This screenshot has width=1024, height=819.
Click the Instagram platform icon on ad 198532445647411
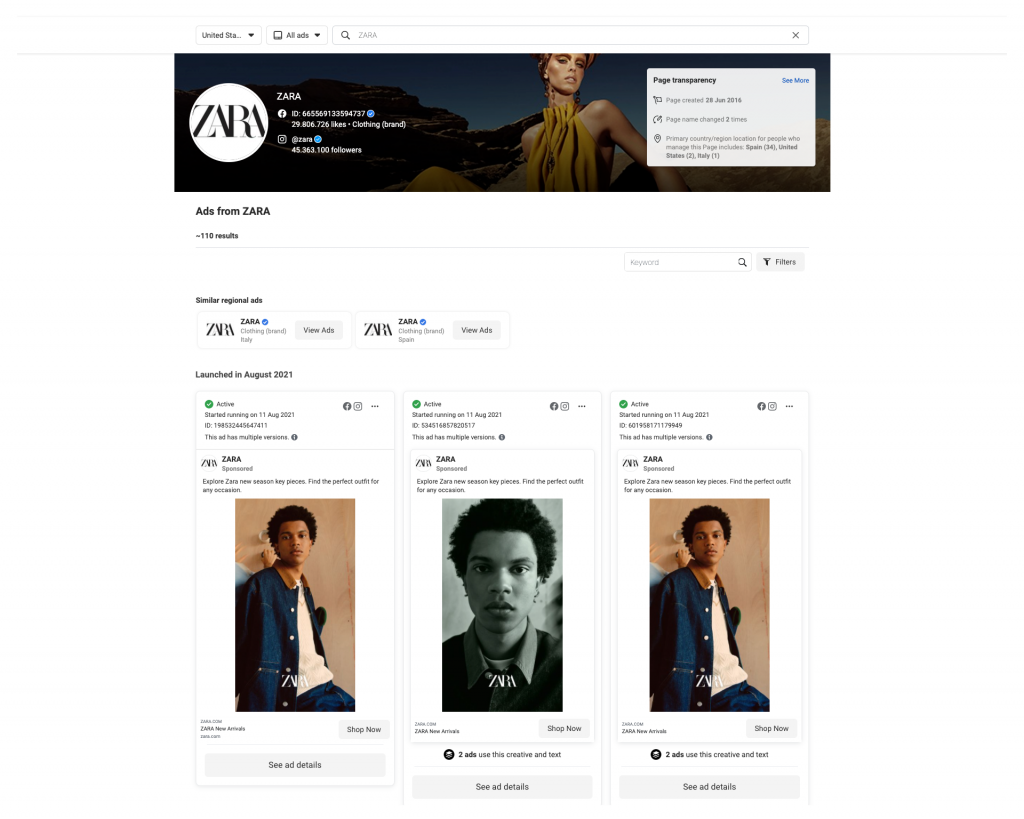coord(358,406)
